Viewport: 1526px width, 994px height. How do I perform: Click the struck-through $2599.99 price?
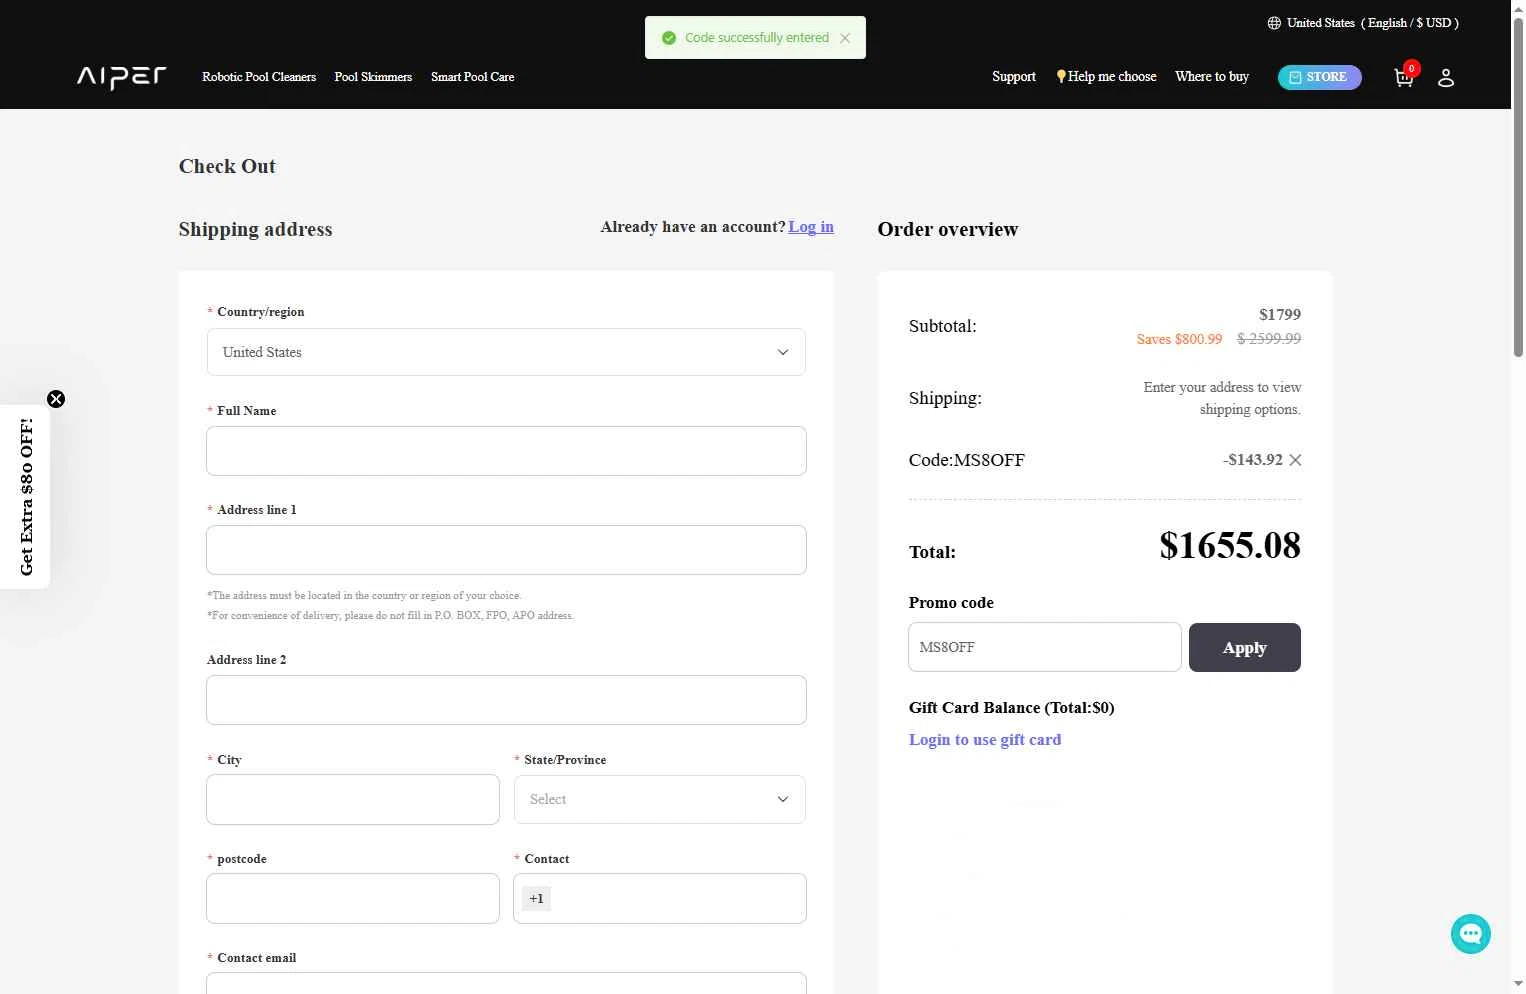1269,339
